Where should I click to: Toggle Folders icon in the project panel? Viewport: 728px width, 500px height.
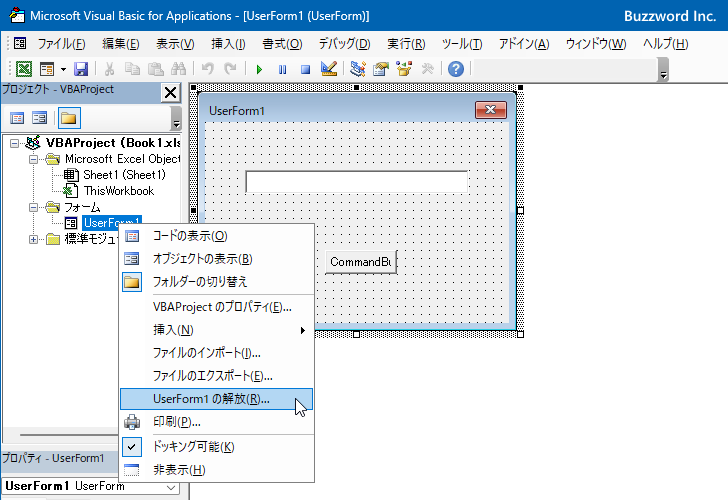pos(69,118)
